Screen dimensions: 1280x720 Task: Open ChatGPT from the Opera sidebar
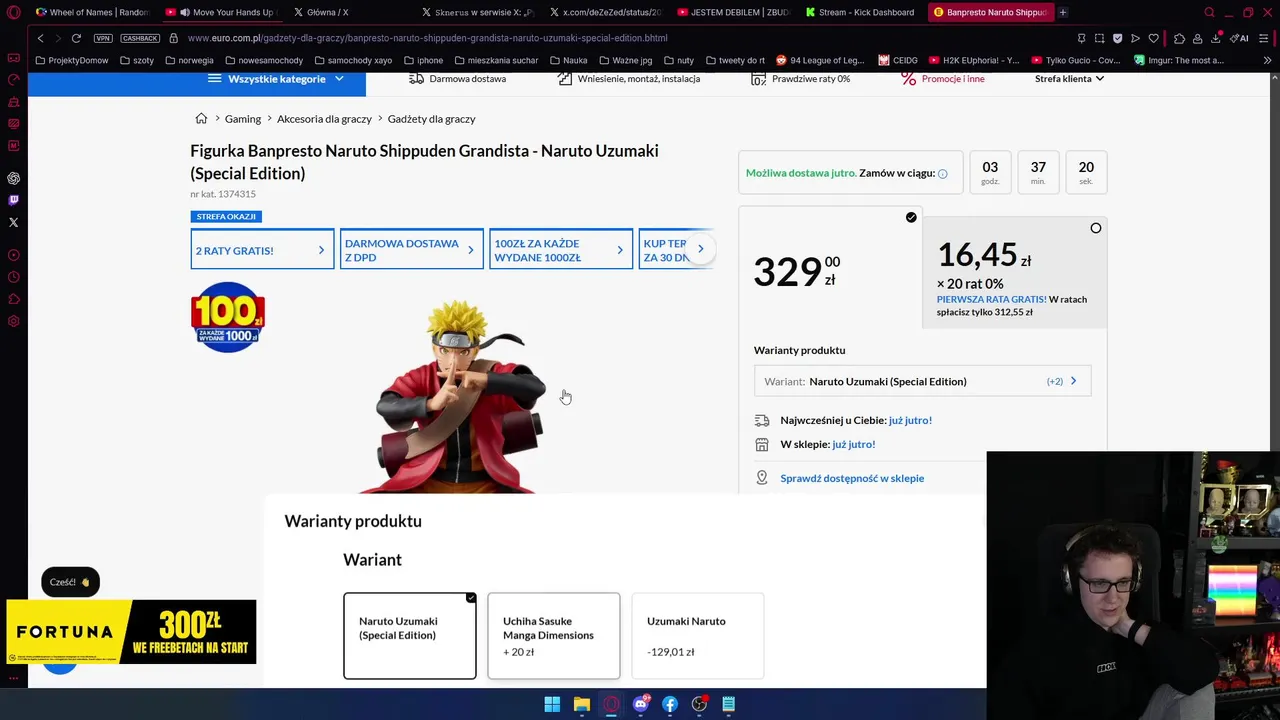coord(13,178)
